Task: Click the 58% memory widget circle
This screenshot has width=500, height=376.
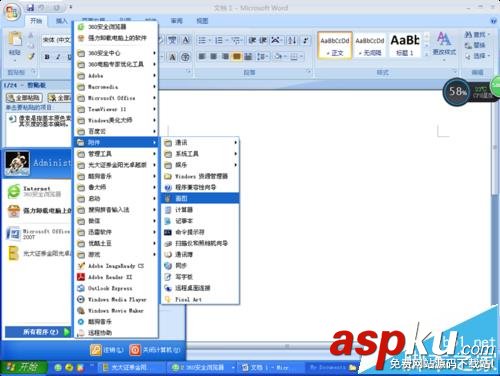Action: coord(456,91)
